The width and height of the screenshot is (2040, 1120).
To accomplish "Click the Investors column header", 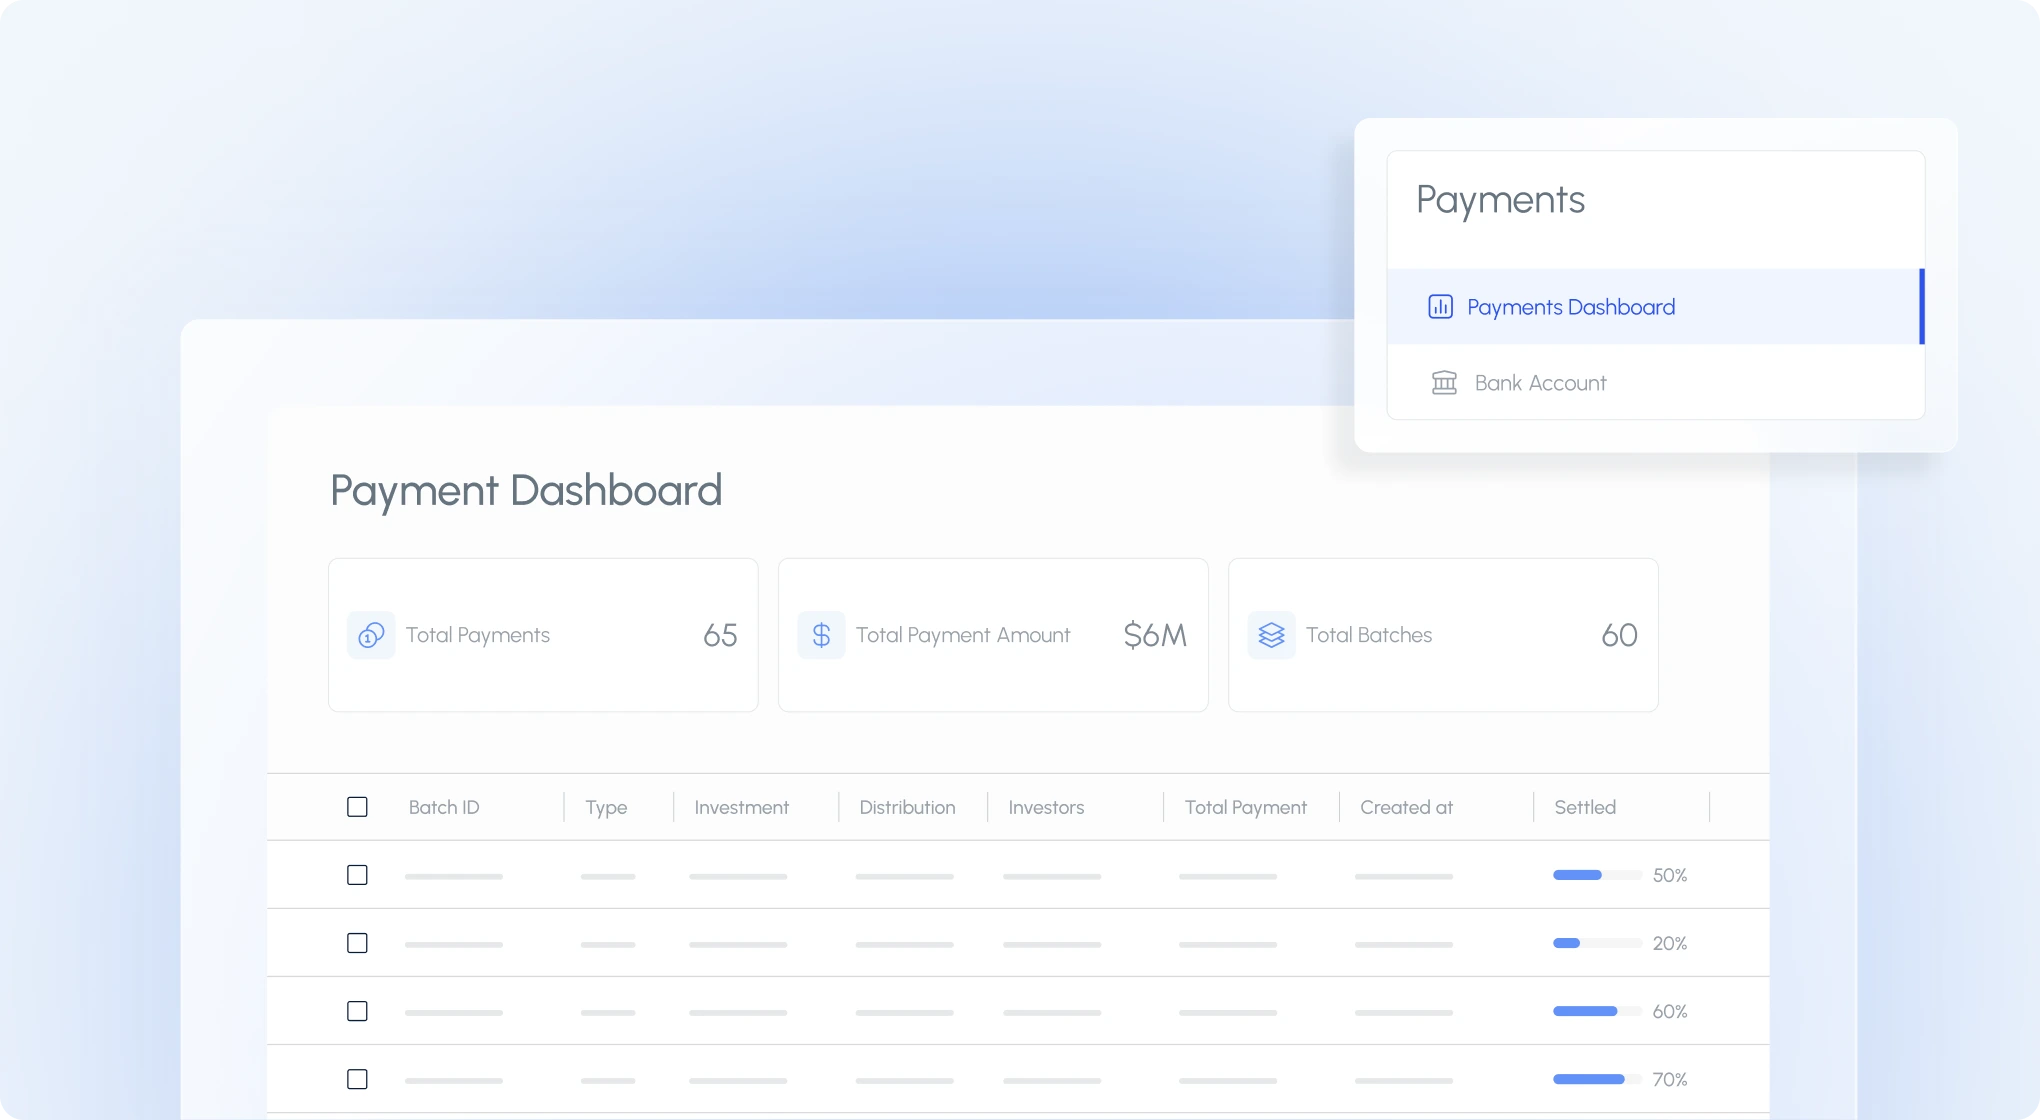I will click(1046, 807).
